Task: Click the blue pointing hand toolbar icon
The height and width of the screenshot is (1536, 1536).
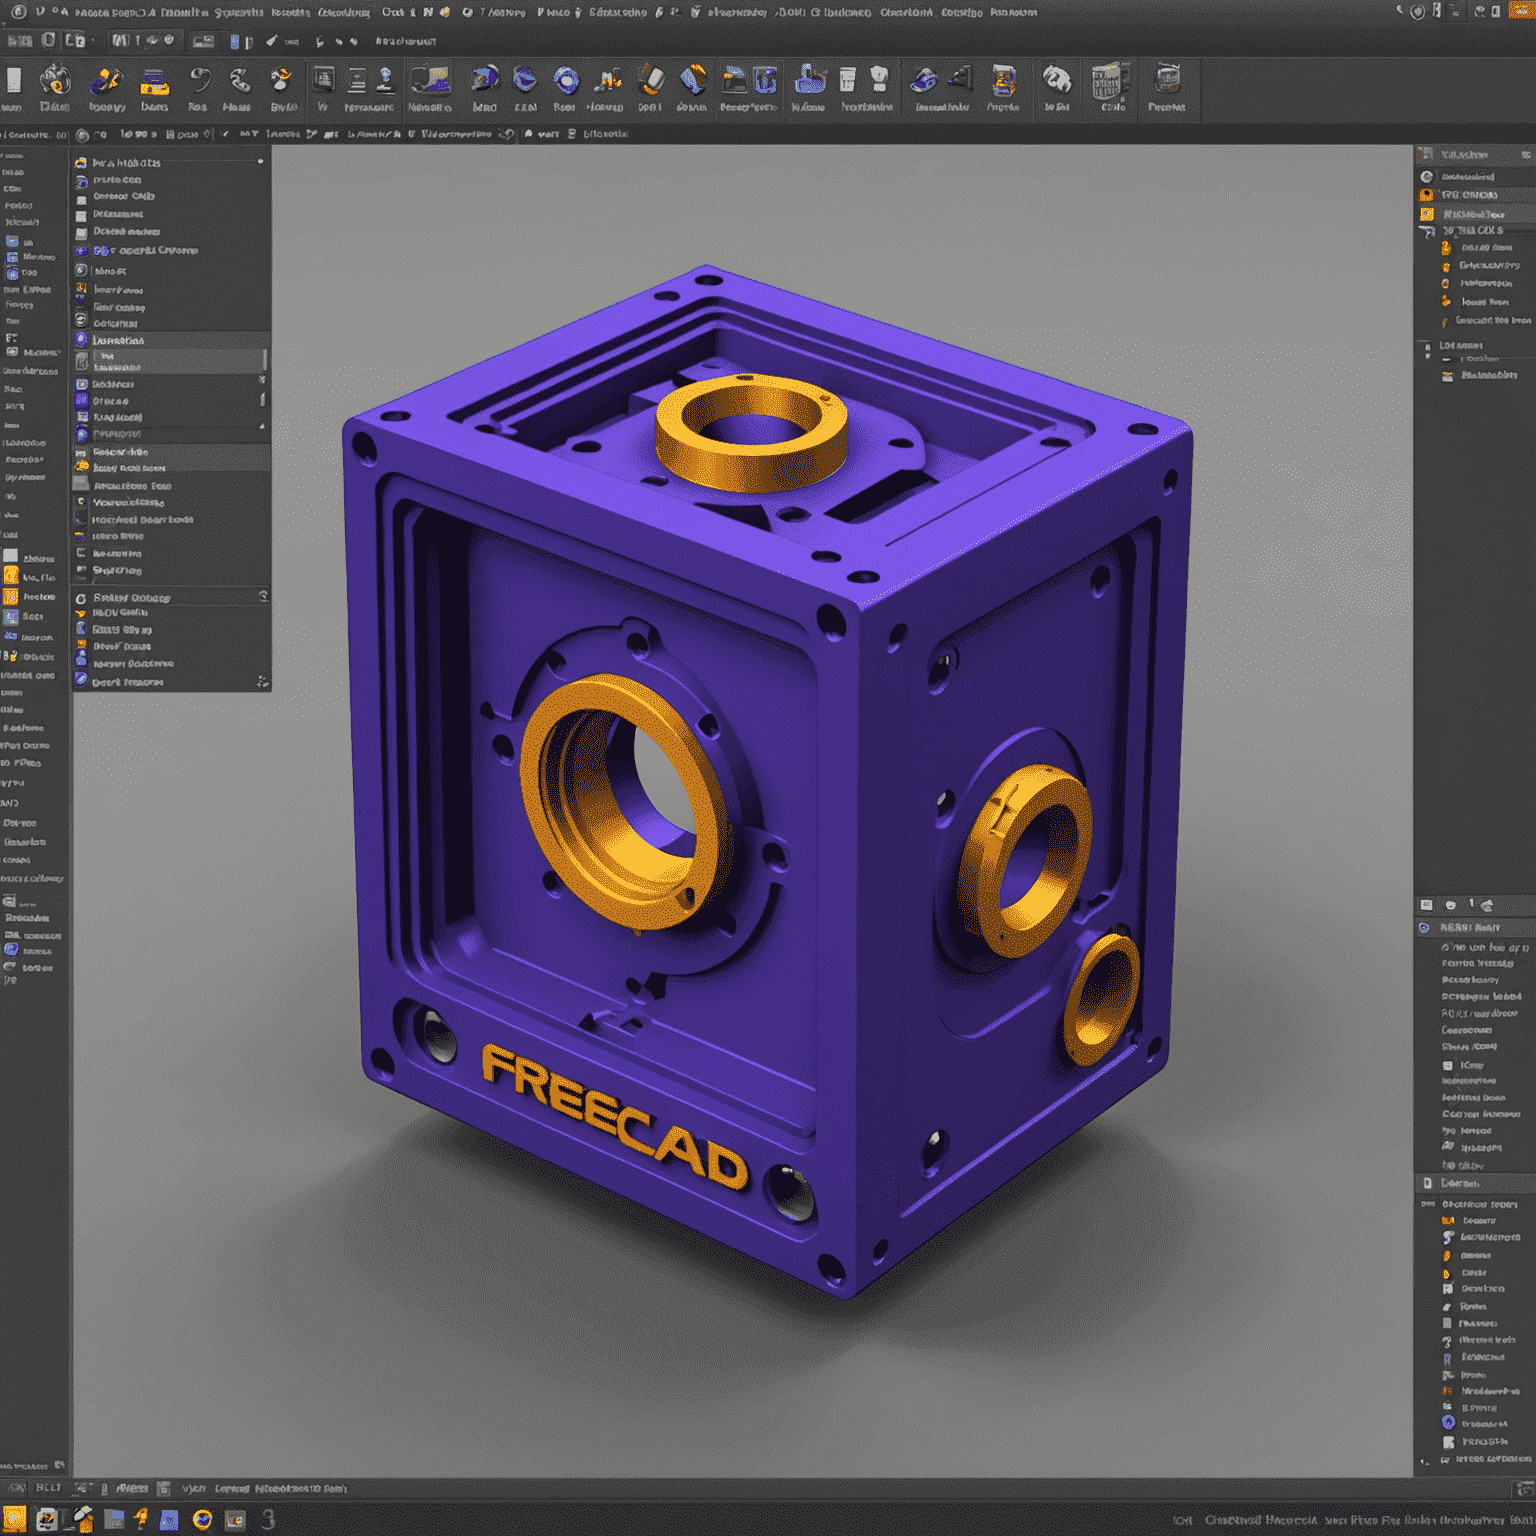Action: pos(809,80)
